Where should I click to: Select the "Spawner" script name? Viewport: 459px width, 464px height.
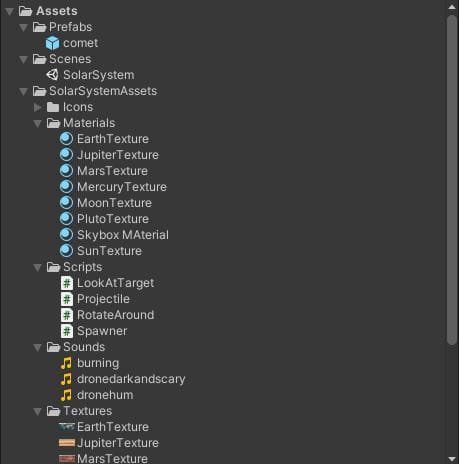[102, 331]
